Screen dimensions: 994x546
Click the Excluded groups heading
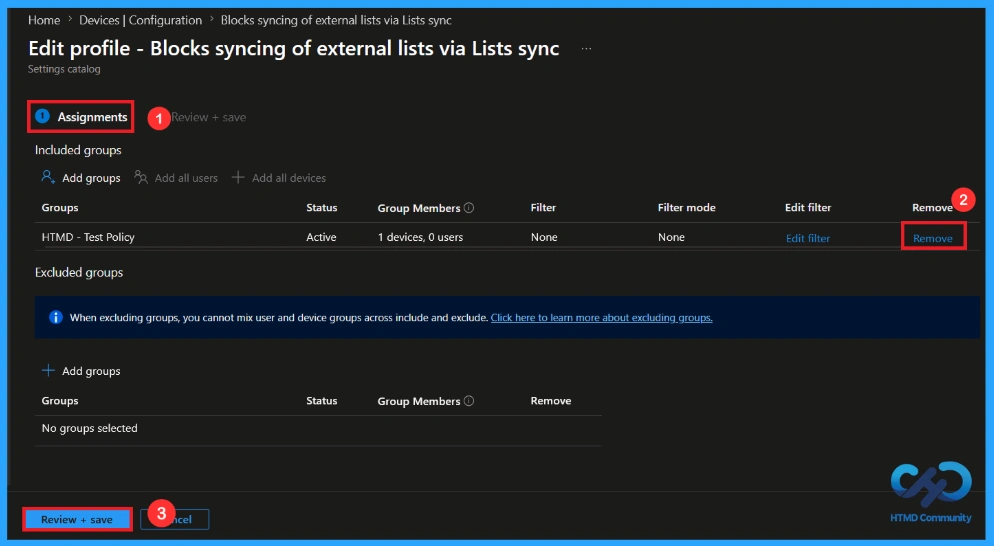(x=79, y=273)
